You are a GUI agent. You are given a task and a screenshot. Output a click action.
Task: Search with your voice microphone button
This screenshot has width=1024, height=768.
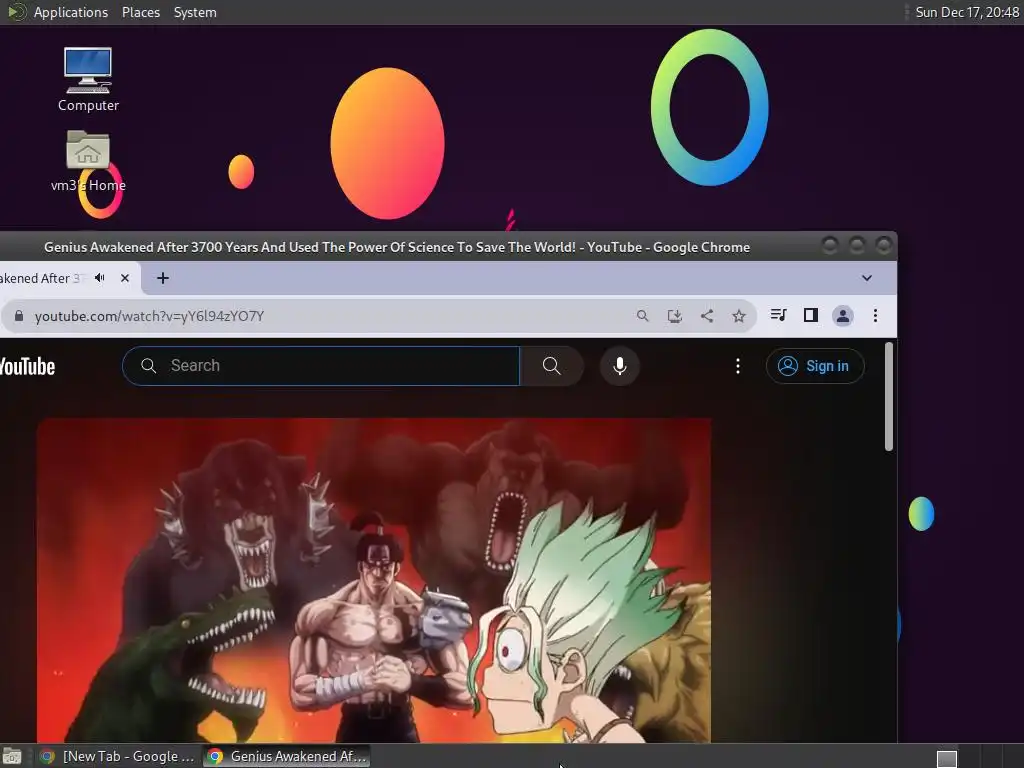pyautogui.click(x=620, y=366)
